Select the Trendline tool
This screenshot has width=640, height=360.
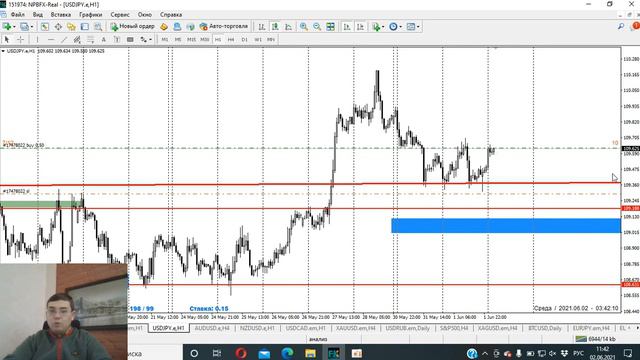(64, 40)
